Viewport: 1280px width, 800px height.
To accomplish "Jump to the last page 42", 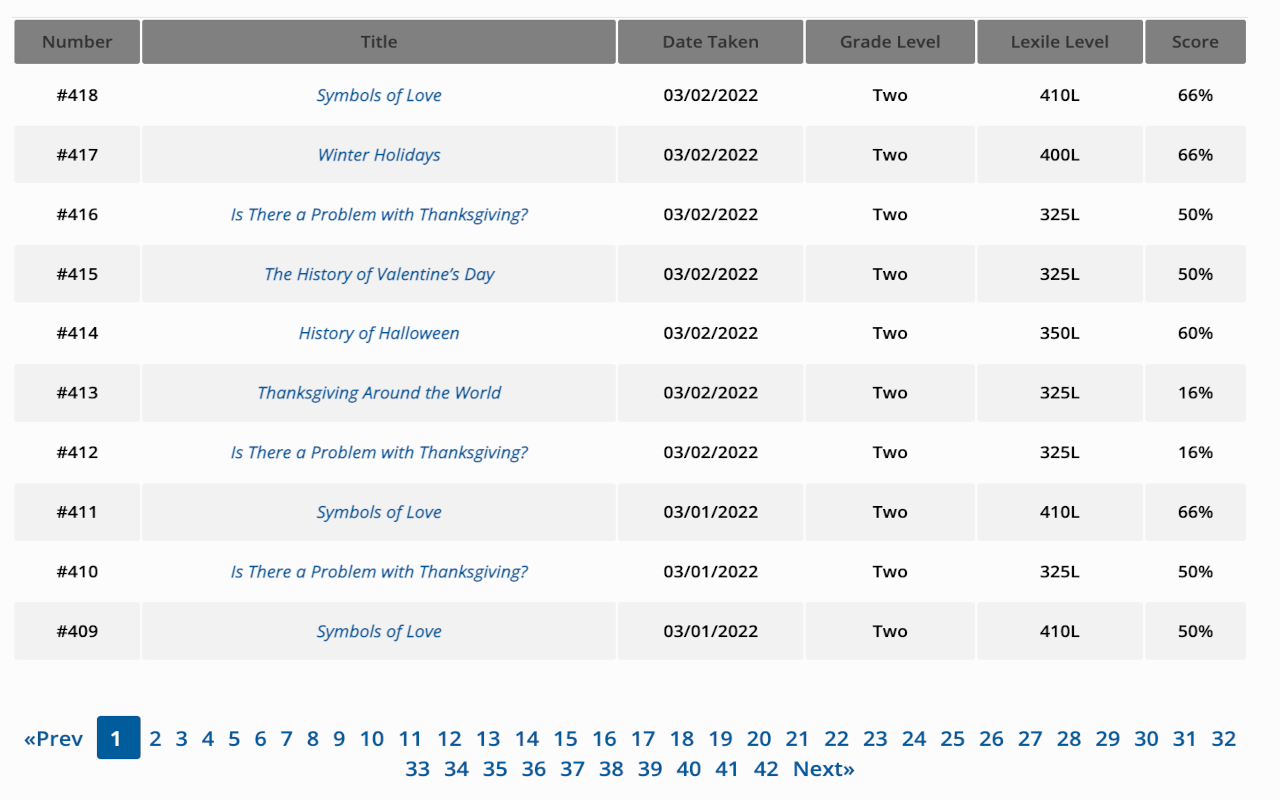I will (x=766, y=769).
